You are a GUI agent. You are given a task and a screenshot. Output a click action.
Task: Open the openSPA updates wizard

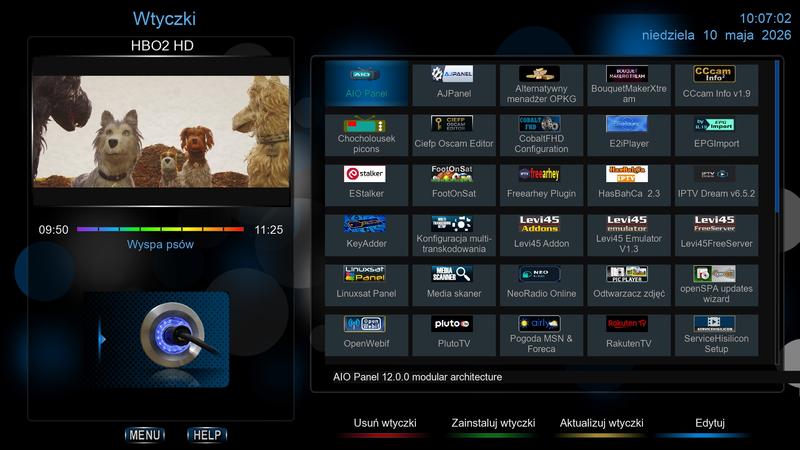716,285
